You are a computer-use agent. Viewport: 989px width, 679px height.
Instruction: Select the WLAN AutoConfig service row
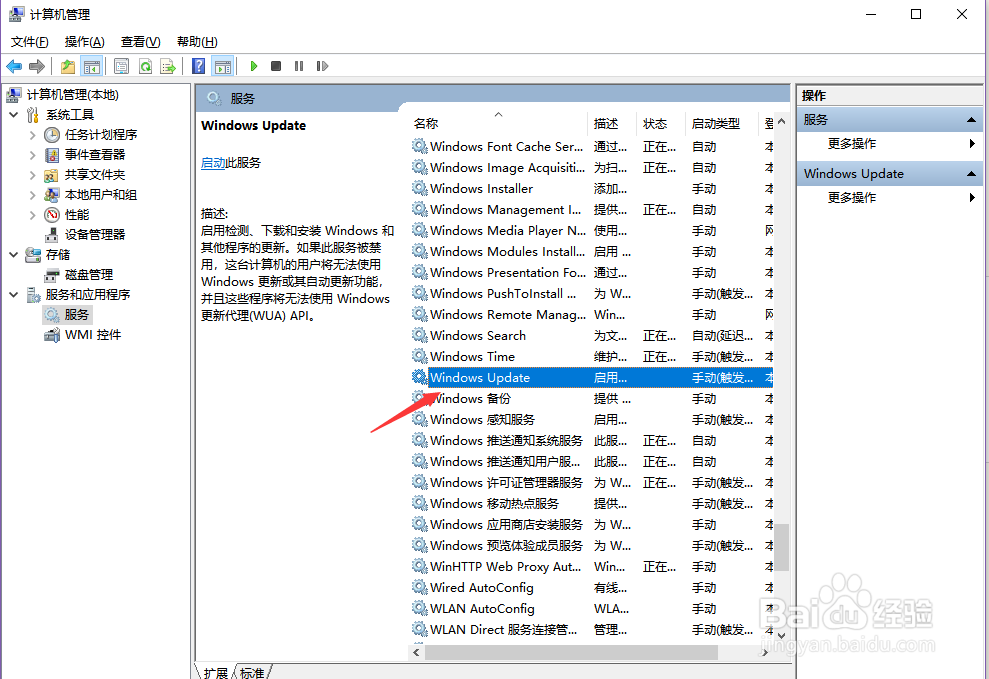591,608
